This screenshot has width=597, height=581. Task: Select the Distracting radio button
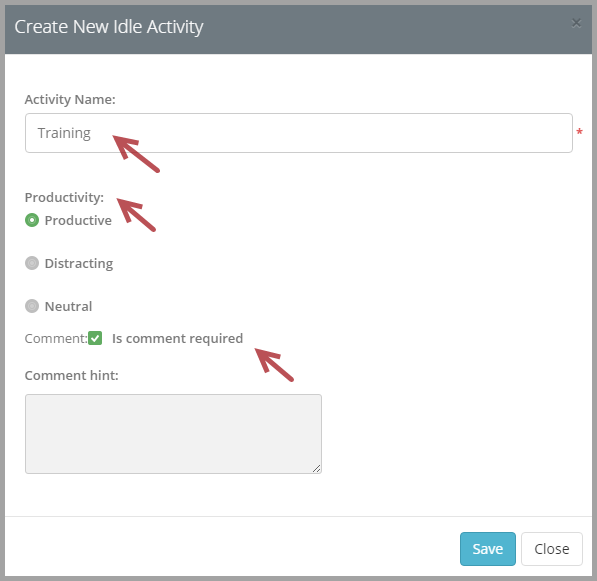pyautogui.click(x=32, y=263)
